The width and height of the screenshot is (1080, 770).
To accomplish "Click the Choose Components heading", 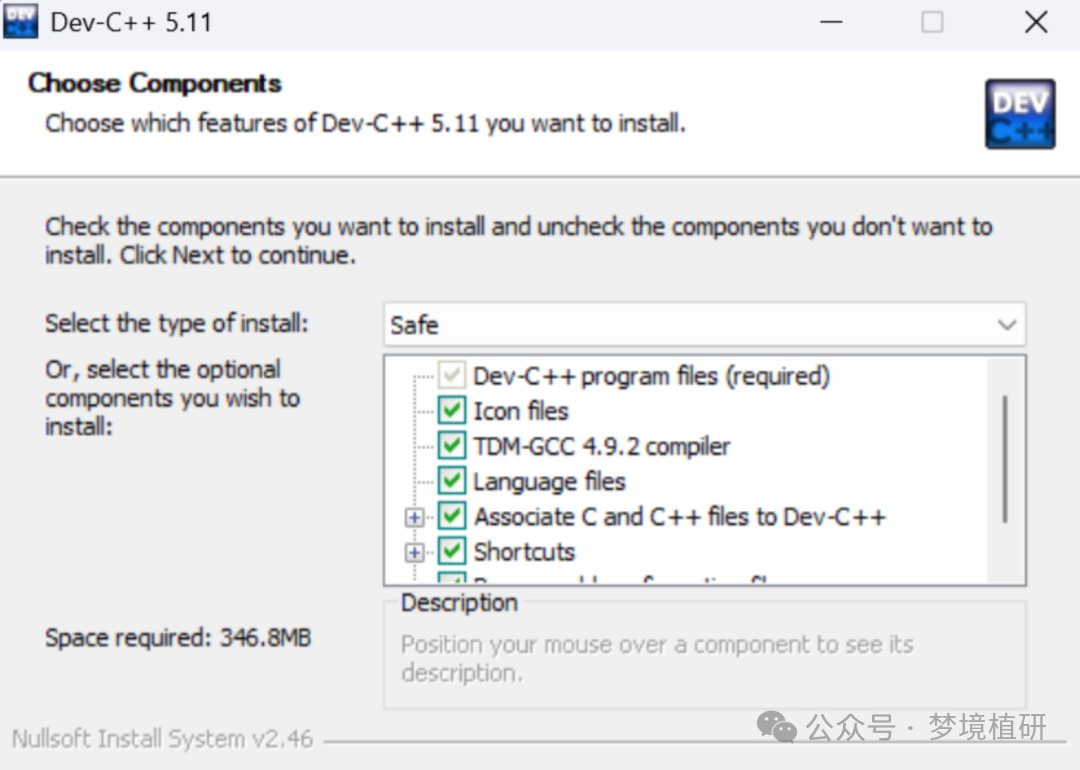I will point(155,83).
